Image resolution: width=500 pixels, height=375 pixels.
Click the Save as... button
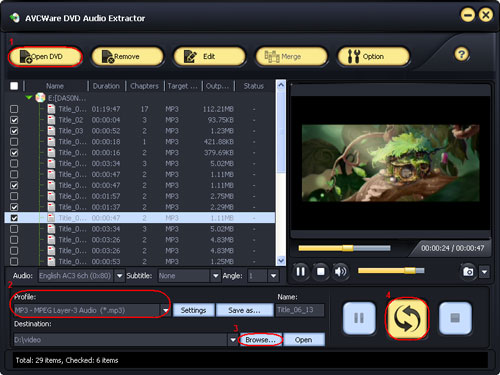tap(244, 310)
